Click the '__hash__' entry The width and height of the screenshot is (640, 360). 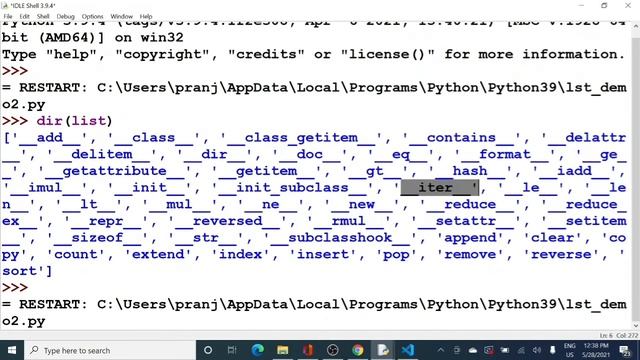tap(470, 171)
